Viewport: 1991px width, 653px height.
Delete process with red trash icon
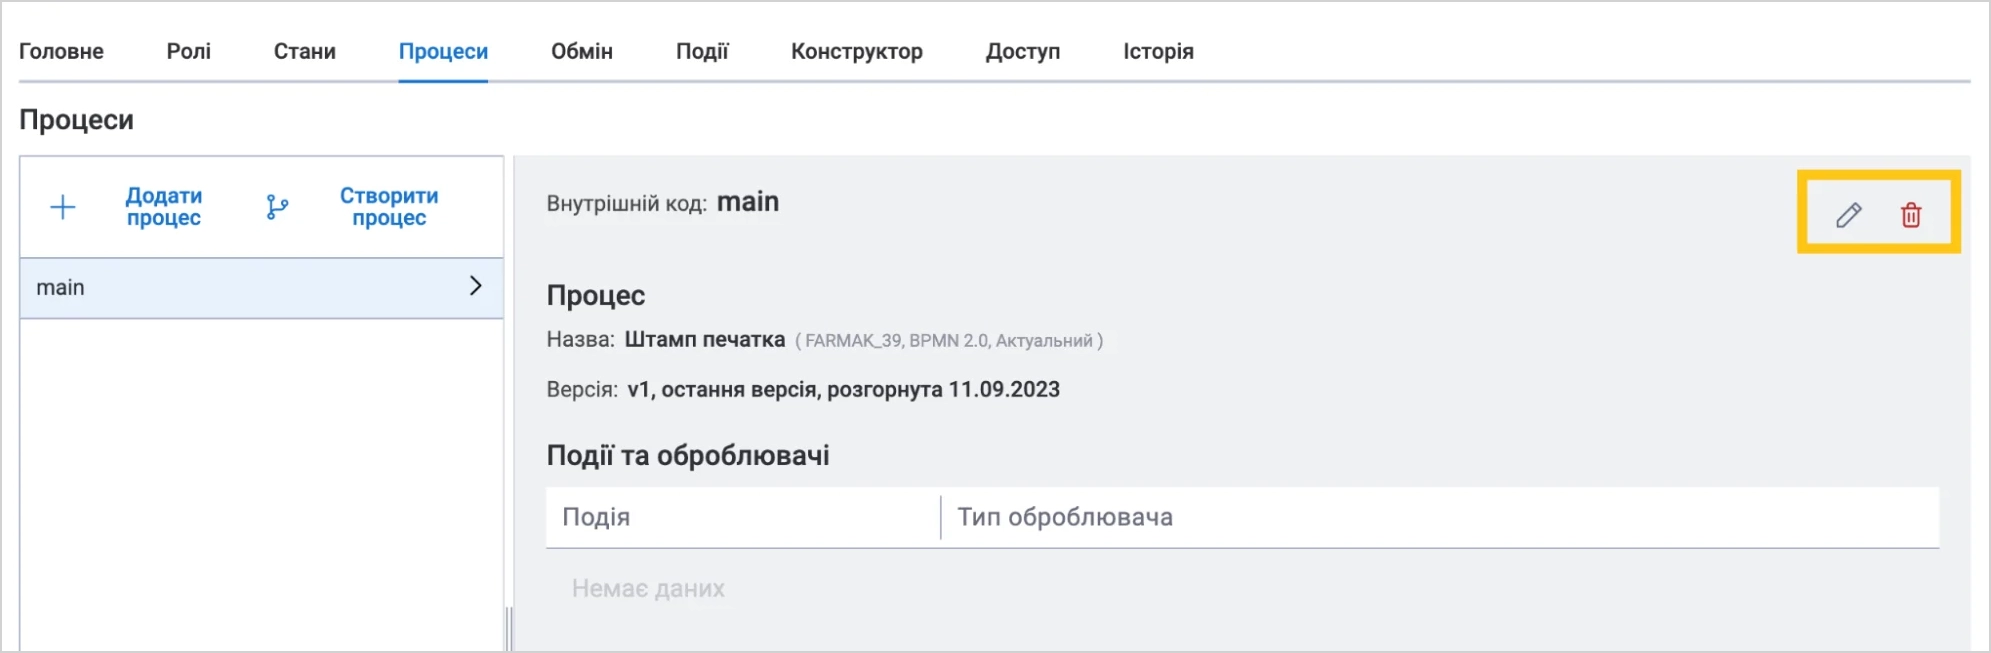click(x=1910, y=215)
